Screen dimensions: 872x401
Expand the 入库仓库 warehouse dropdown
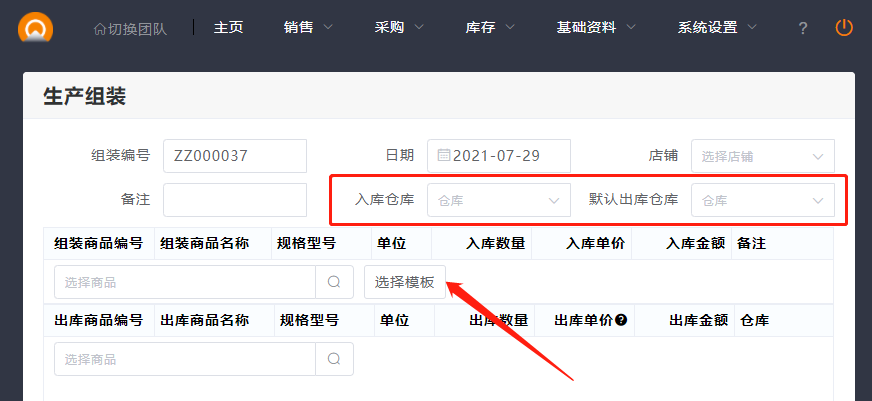click(x=498, y=200)
